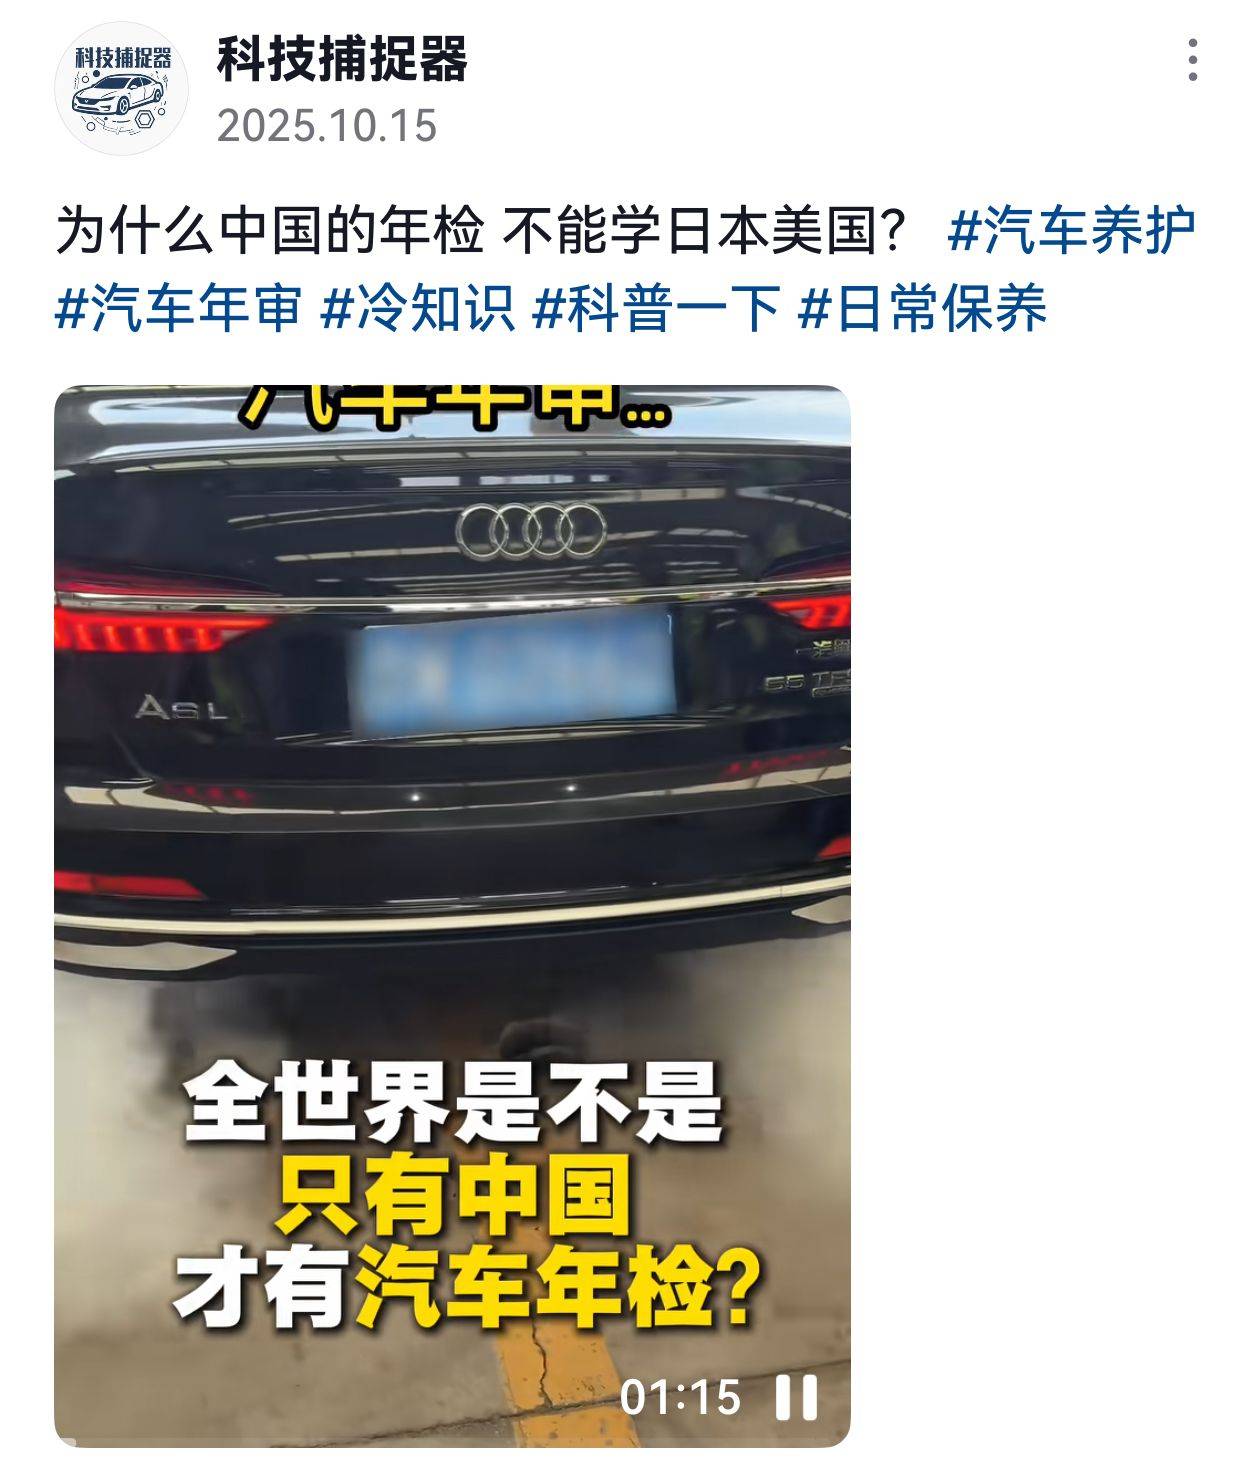Open the #日常保养 hashtag
The image size is (1259, 1474).
pyautogui.click(x=922, y=307)
